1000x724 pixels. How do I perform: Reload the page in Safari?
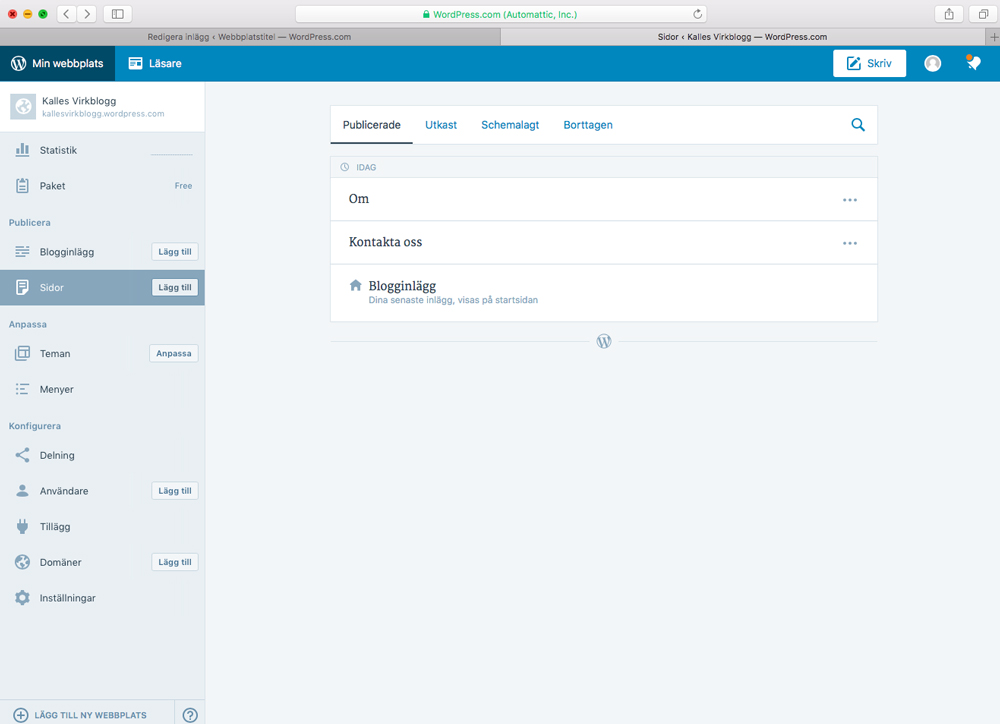pyautogui.click(x=697, y=14)
